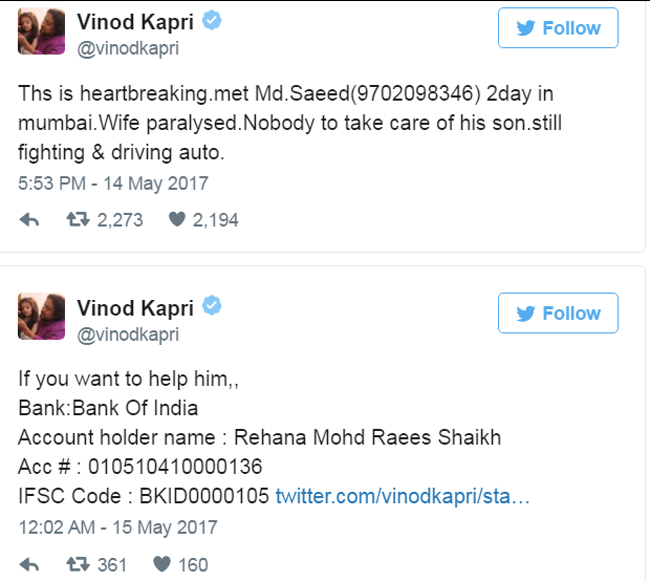Reply to the heartbreaking Md.Saeed tweet
This screenshot has width=650, height=582.
(x=29, y=220)
